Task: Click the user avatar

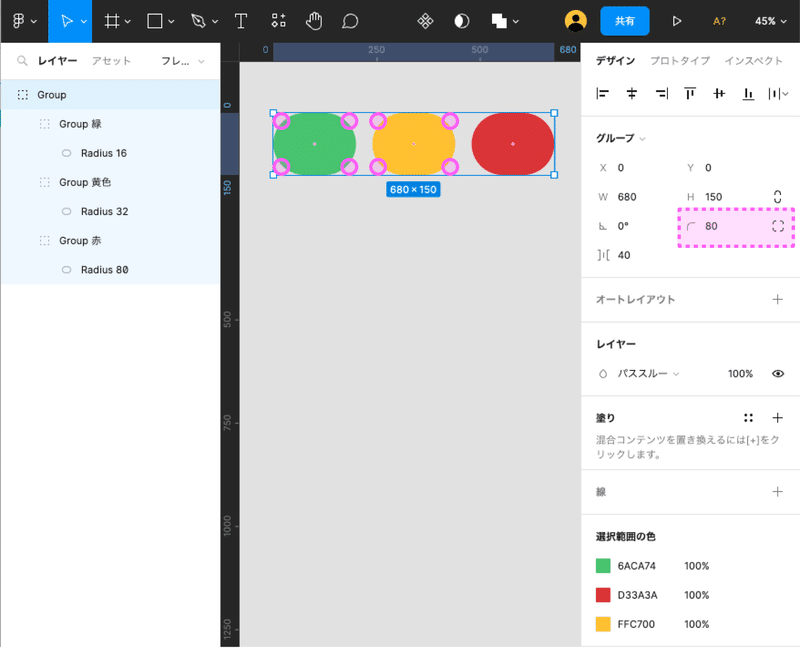Action: pyautogui.click(x=576, y=21)
